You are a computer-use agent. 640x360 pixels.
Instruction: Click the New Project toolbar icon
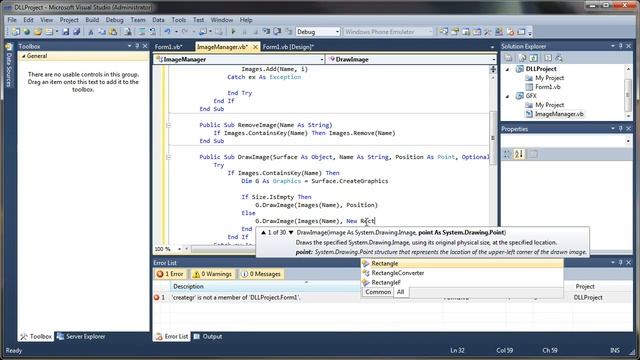(16, 32)
